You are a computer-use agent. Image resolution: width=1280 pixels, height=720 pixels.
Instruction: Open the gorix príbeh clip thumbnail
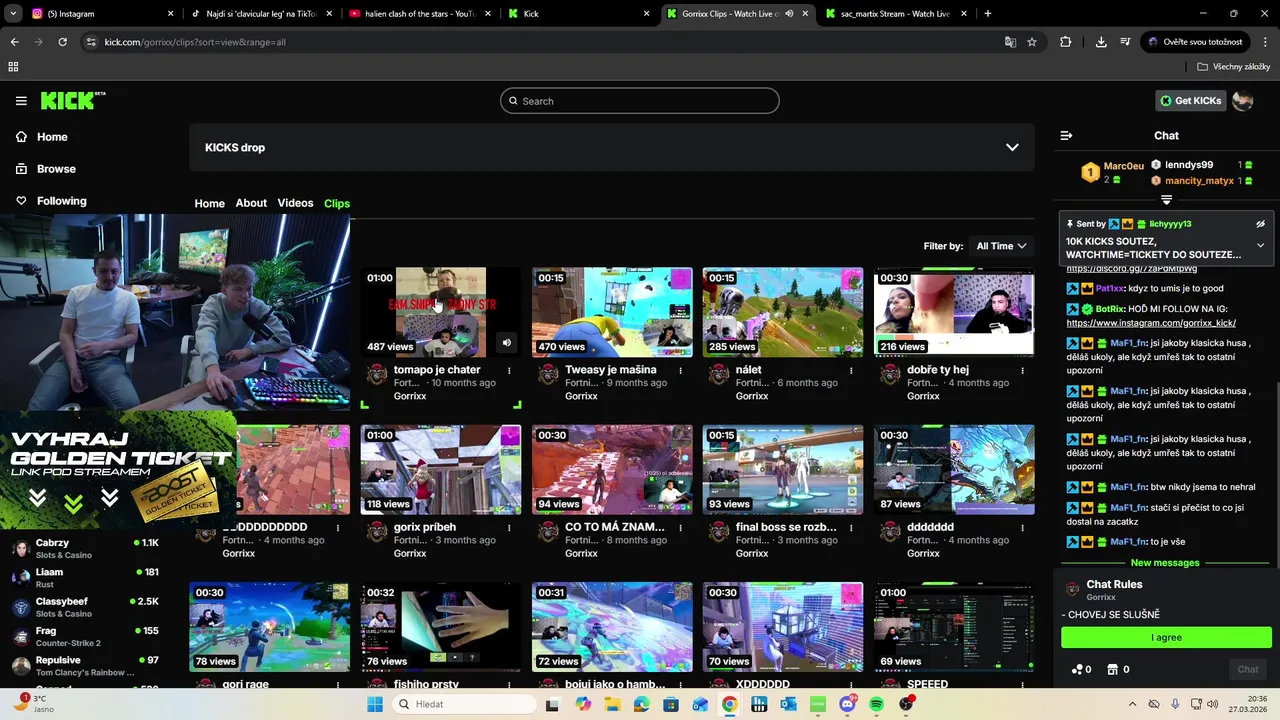[x=441, y=470]
